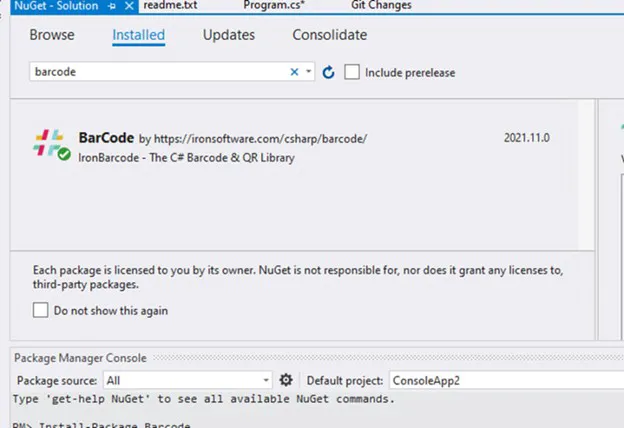Click the refresh icon beside search box
The image size is (624, 428).
328,72
